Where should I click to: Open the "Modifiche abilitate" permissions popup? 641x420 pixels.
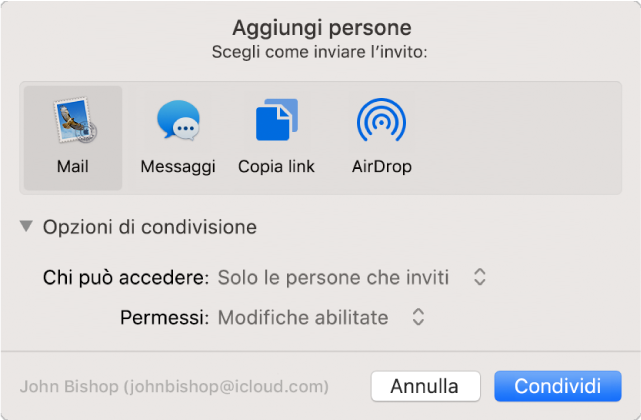pyautogui.click(x=303, y=318)
